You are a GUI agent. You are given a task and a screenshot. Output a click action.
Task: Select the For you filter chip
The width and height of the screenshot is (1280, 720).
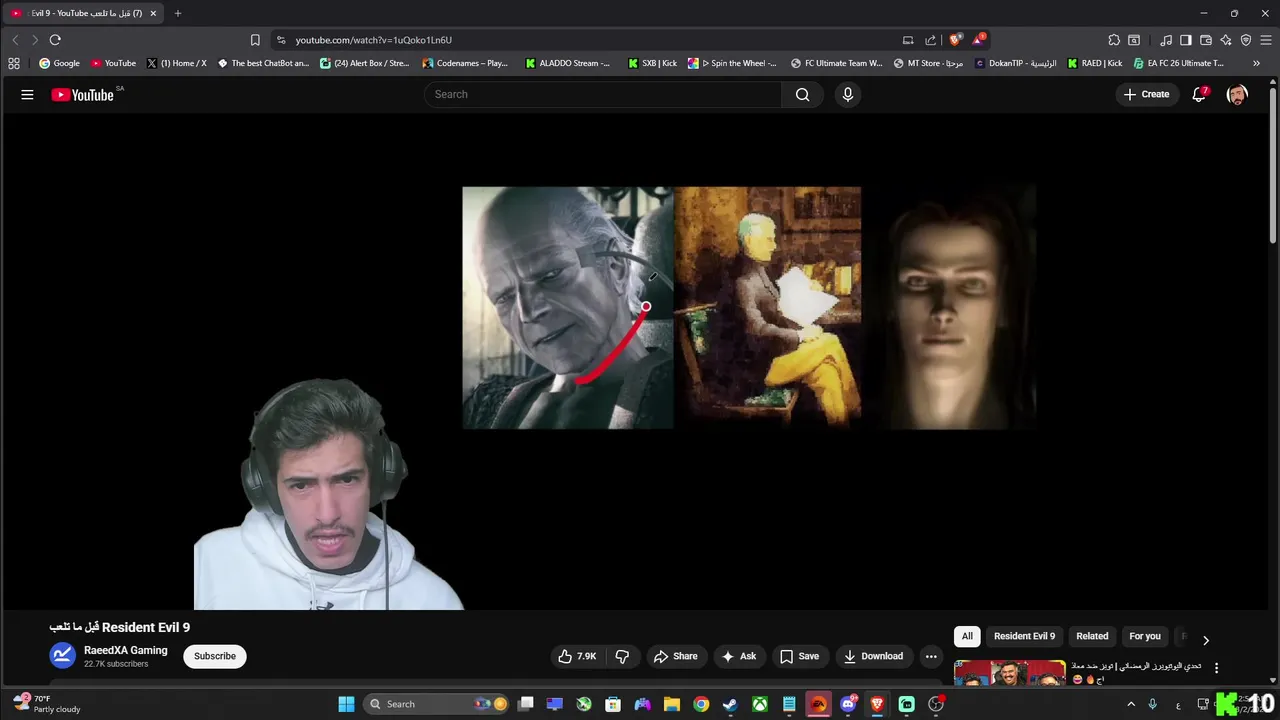[1145, 636]
